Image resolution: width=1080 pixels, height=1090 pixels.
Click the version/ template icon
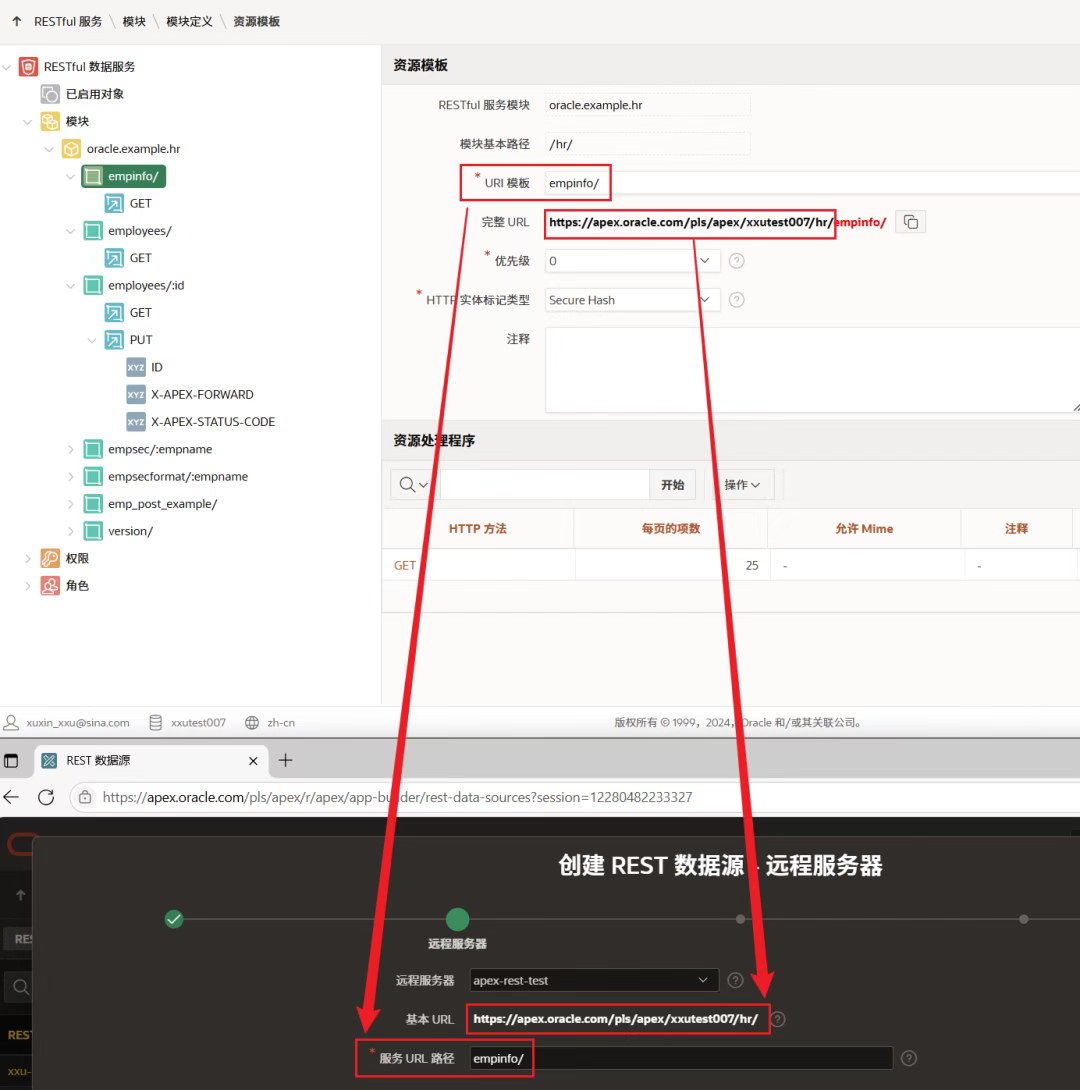pyautogui.click(x=92, y=531)
